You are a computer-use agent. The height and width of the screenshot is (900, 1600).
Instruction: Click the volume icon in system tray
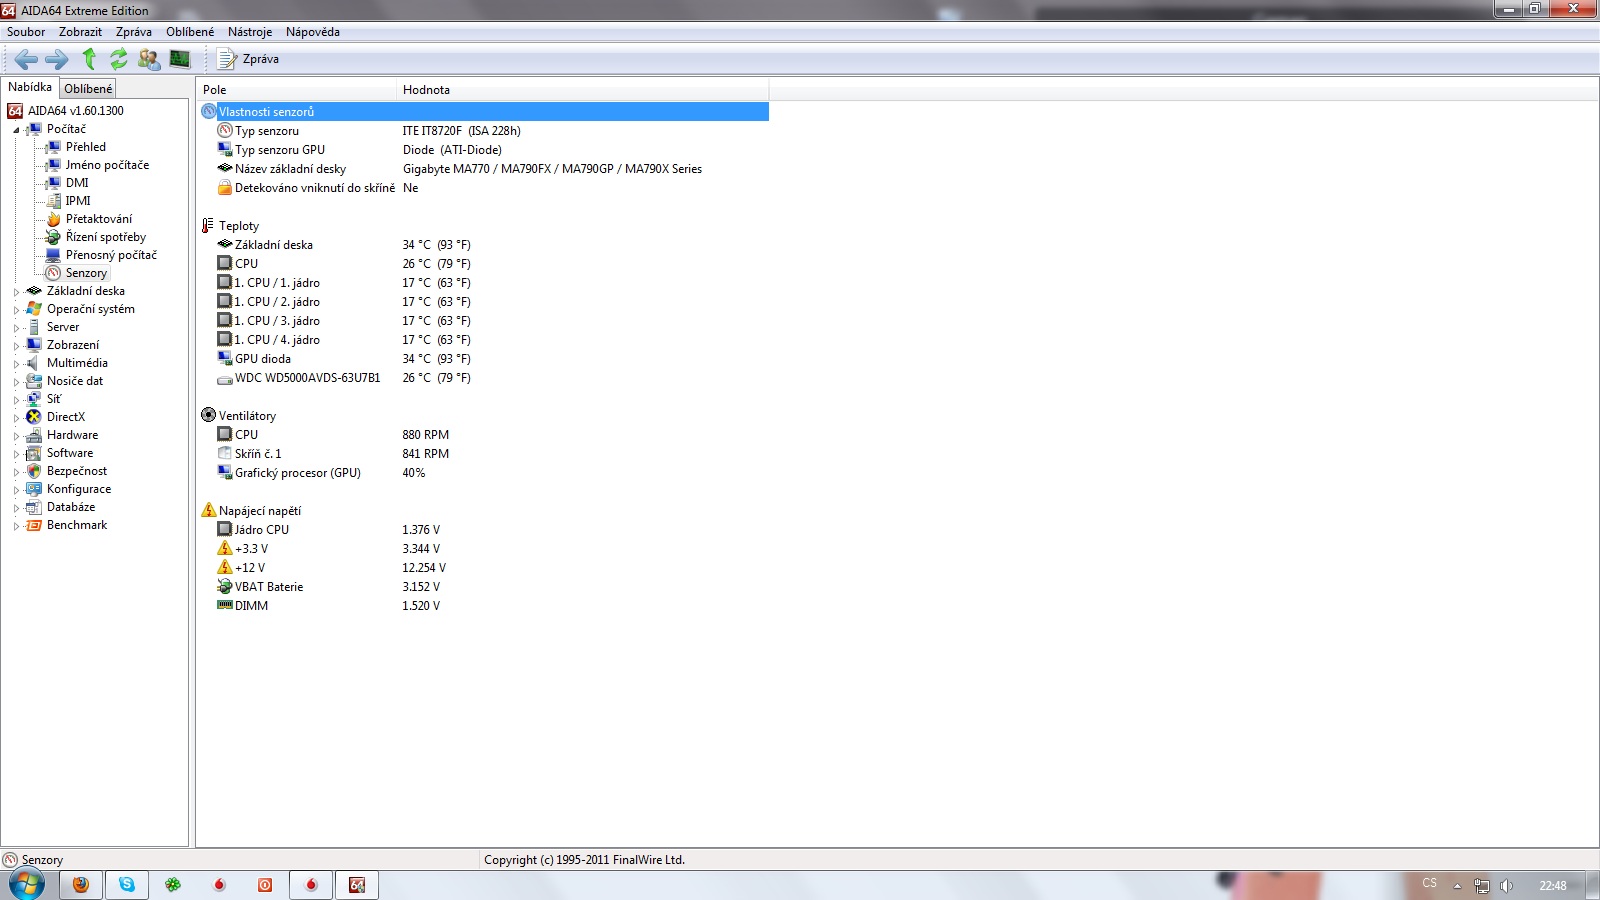[x=1507, y=886]
